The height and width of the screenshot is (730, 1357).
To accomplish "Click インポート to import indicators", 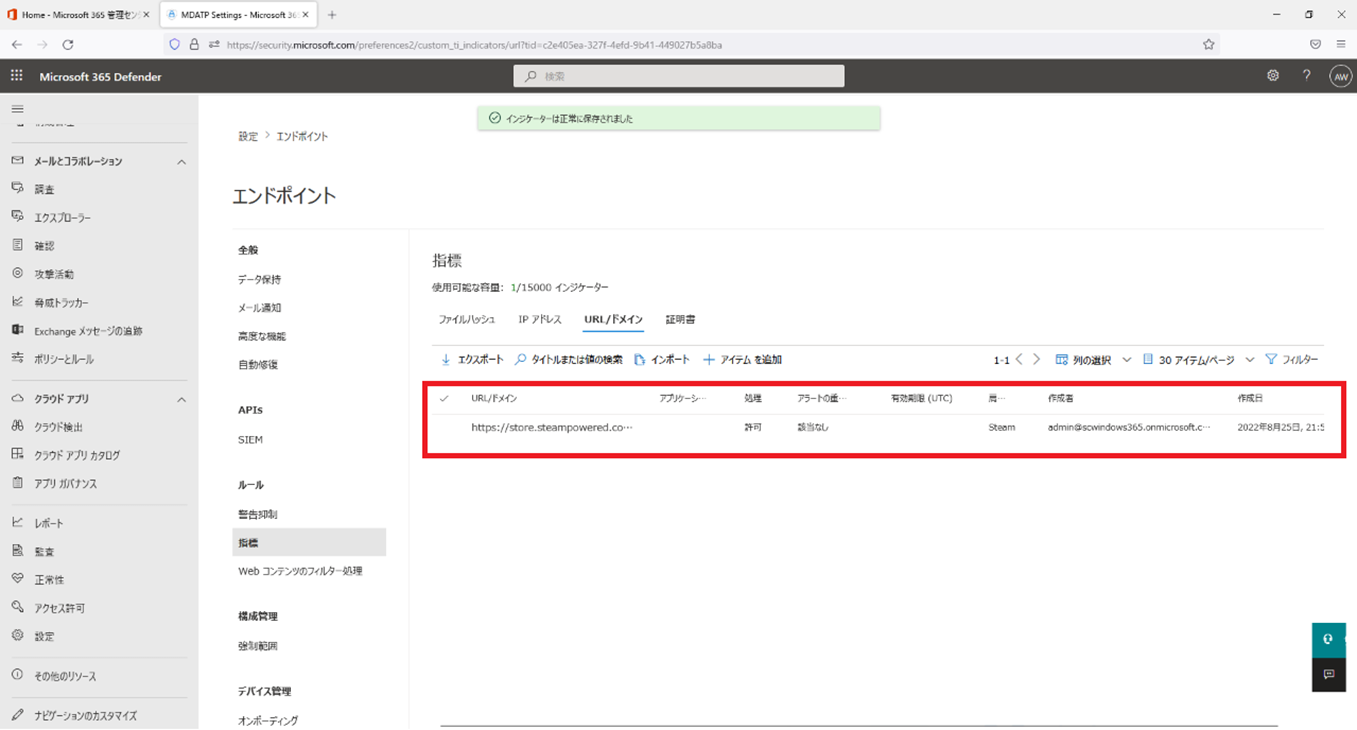I will pyautogui.click(x=662, y=360).
